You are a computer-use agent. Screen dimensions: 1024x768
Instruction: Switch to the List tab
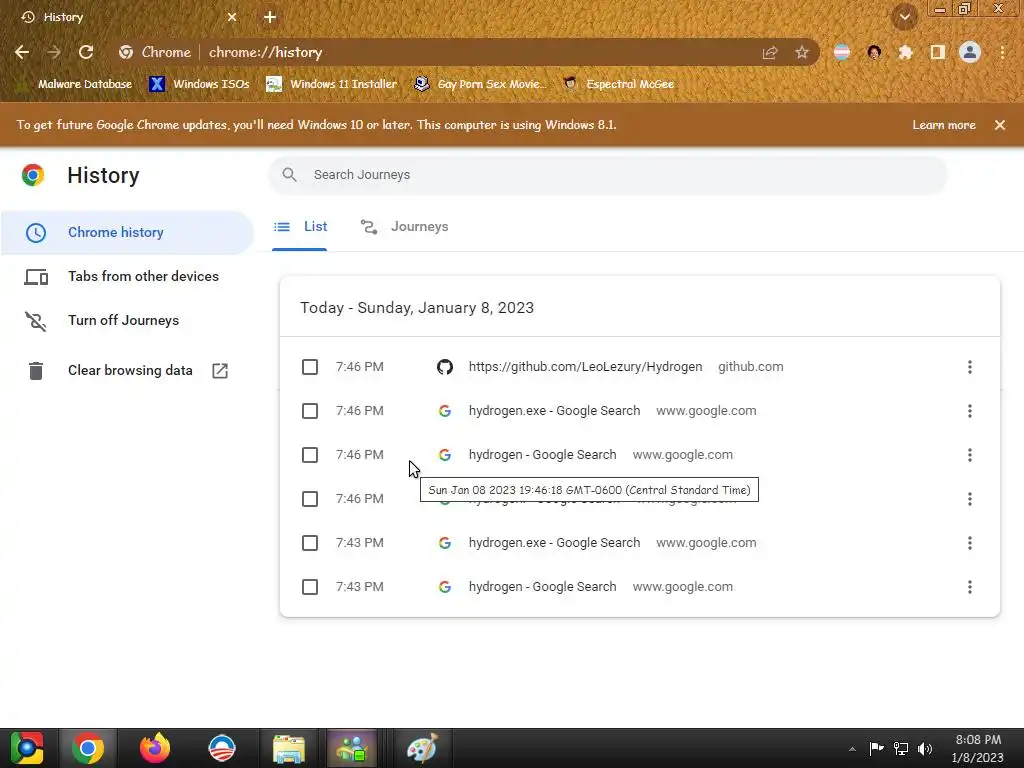[300, 227]
